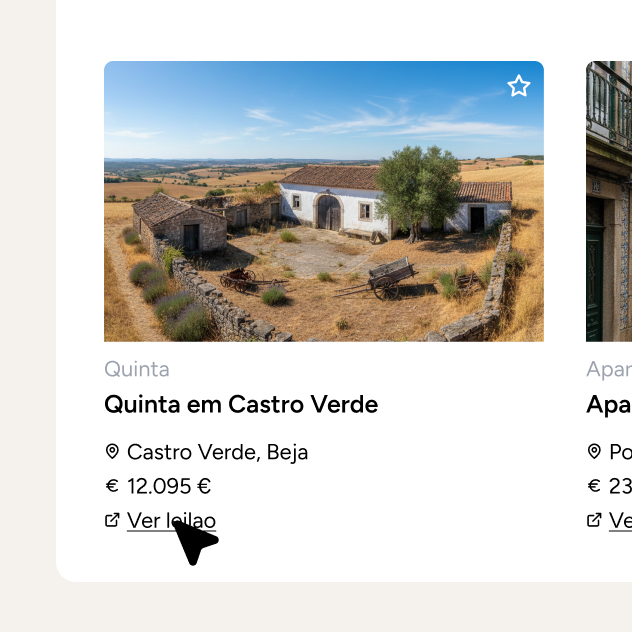Click the cut-off "Po" location text

coord(620,452)
